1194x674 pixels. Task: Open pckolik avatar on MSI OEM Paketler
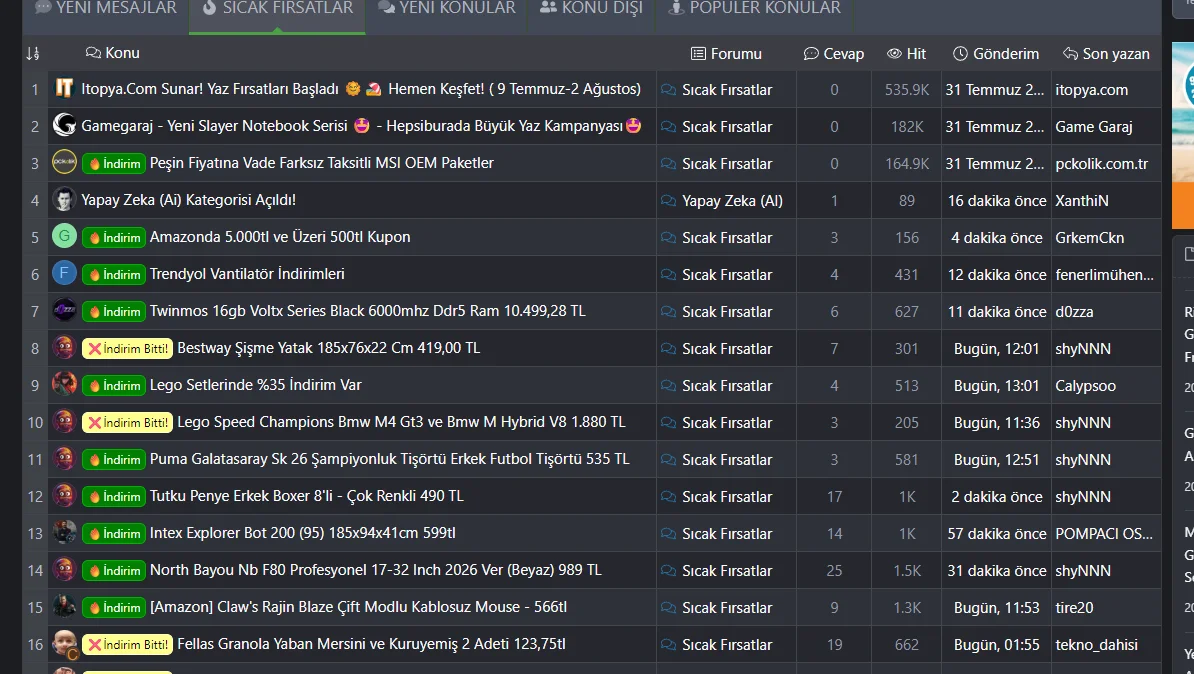pos(64,162)
